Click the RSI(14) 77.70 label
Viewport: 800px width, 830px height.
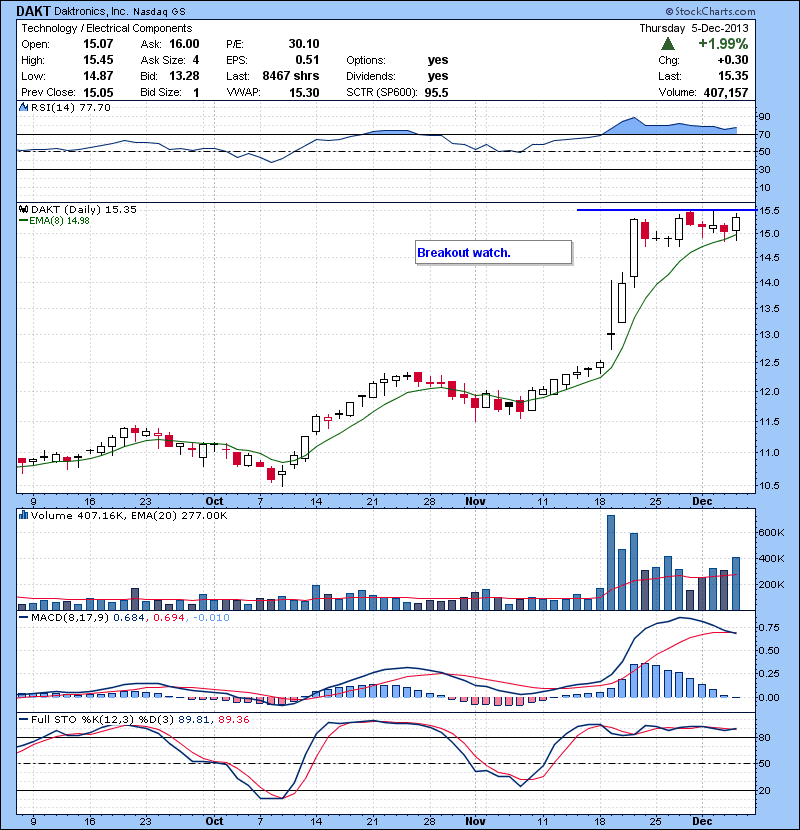[71, 107]
